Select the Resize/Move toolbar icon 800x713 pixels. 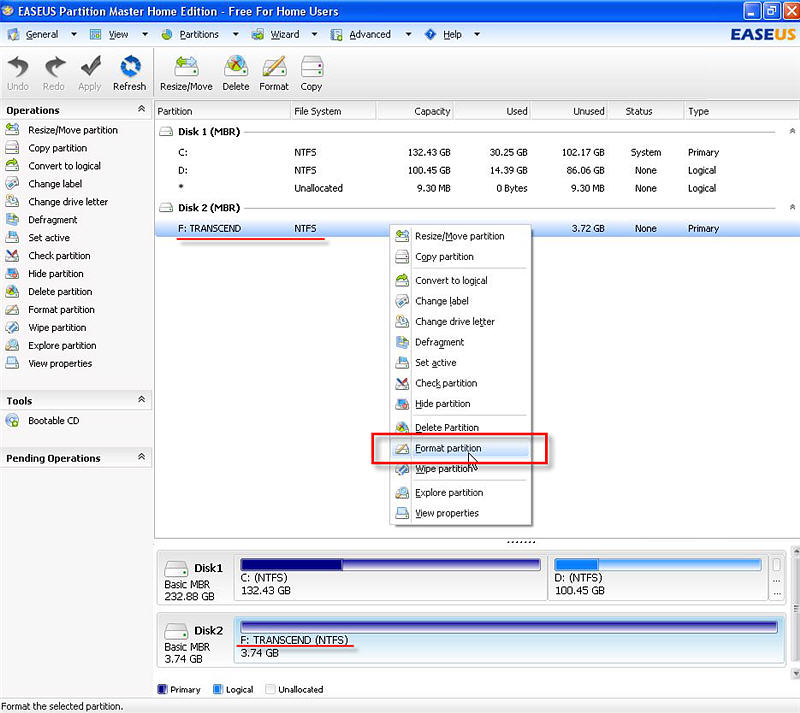point(185,70)
